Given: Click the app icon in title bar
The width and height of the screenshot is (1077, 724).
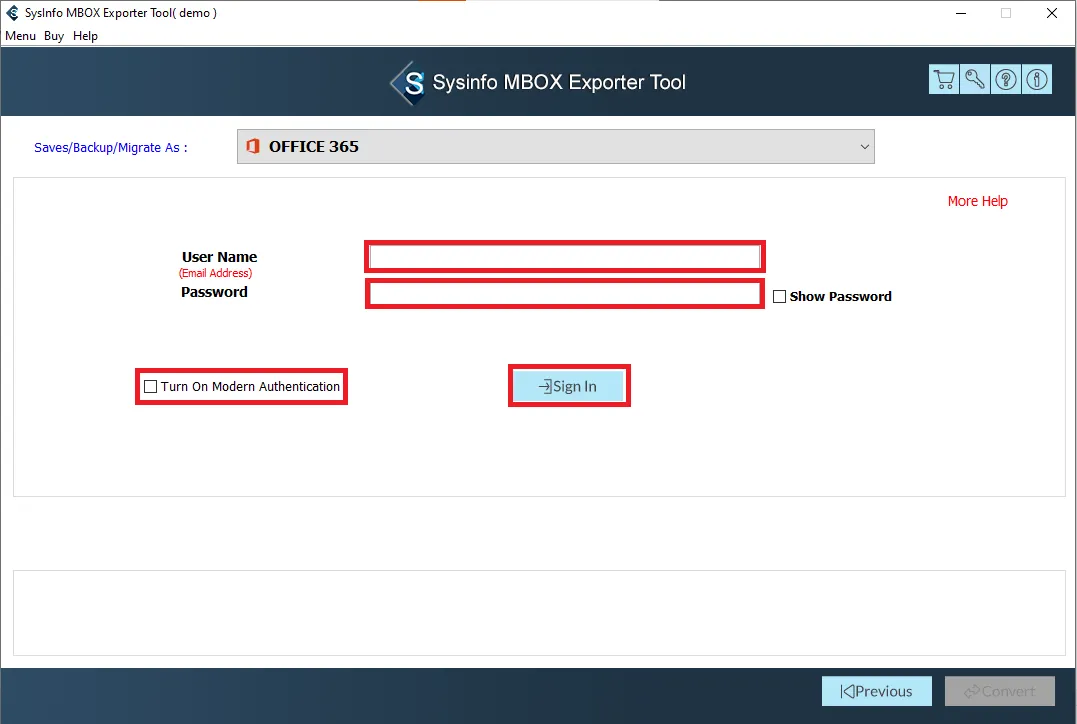Looking at the screenshot, I should 12,13.
